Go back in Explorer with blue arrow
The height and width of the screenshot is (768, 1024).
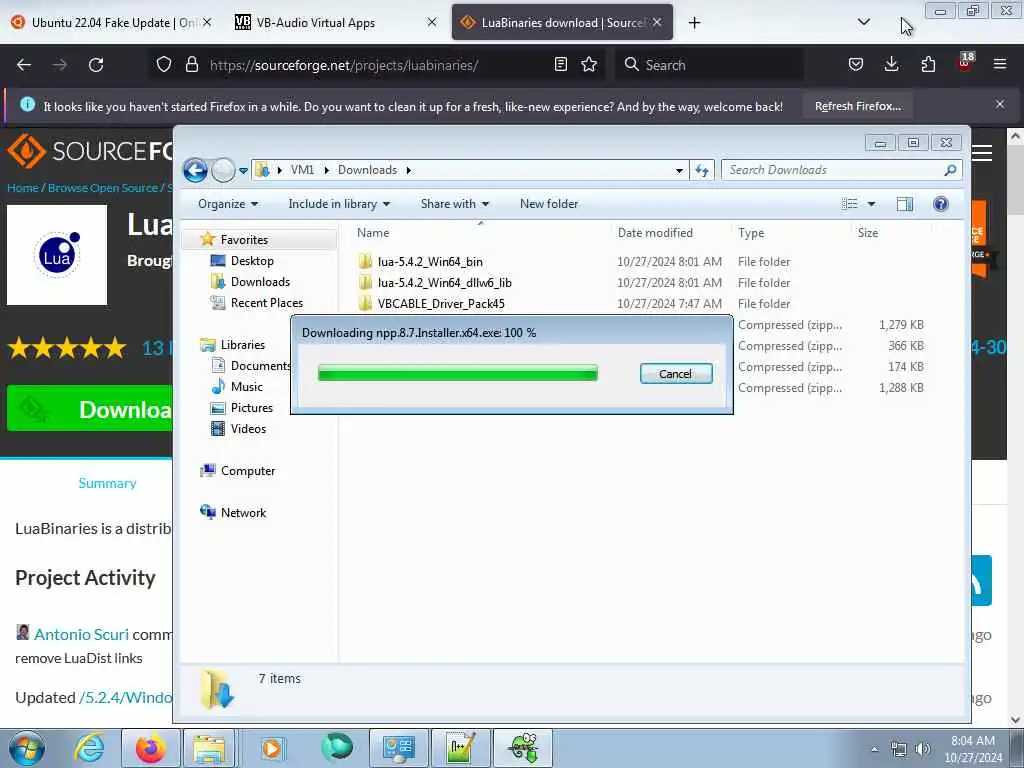[195, 170]
